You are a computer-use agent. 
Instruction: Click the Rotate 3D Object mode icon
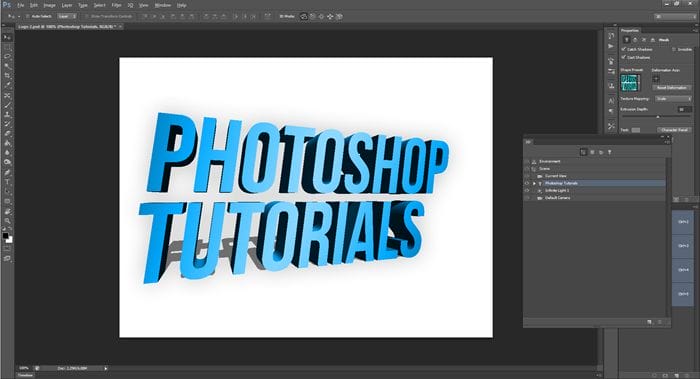pyautogui.click(x=304, y=17)
